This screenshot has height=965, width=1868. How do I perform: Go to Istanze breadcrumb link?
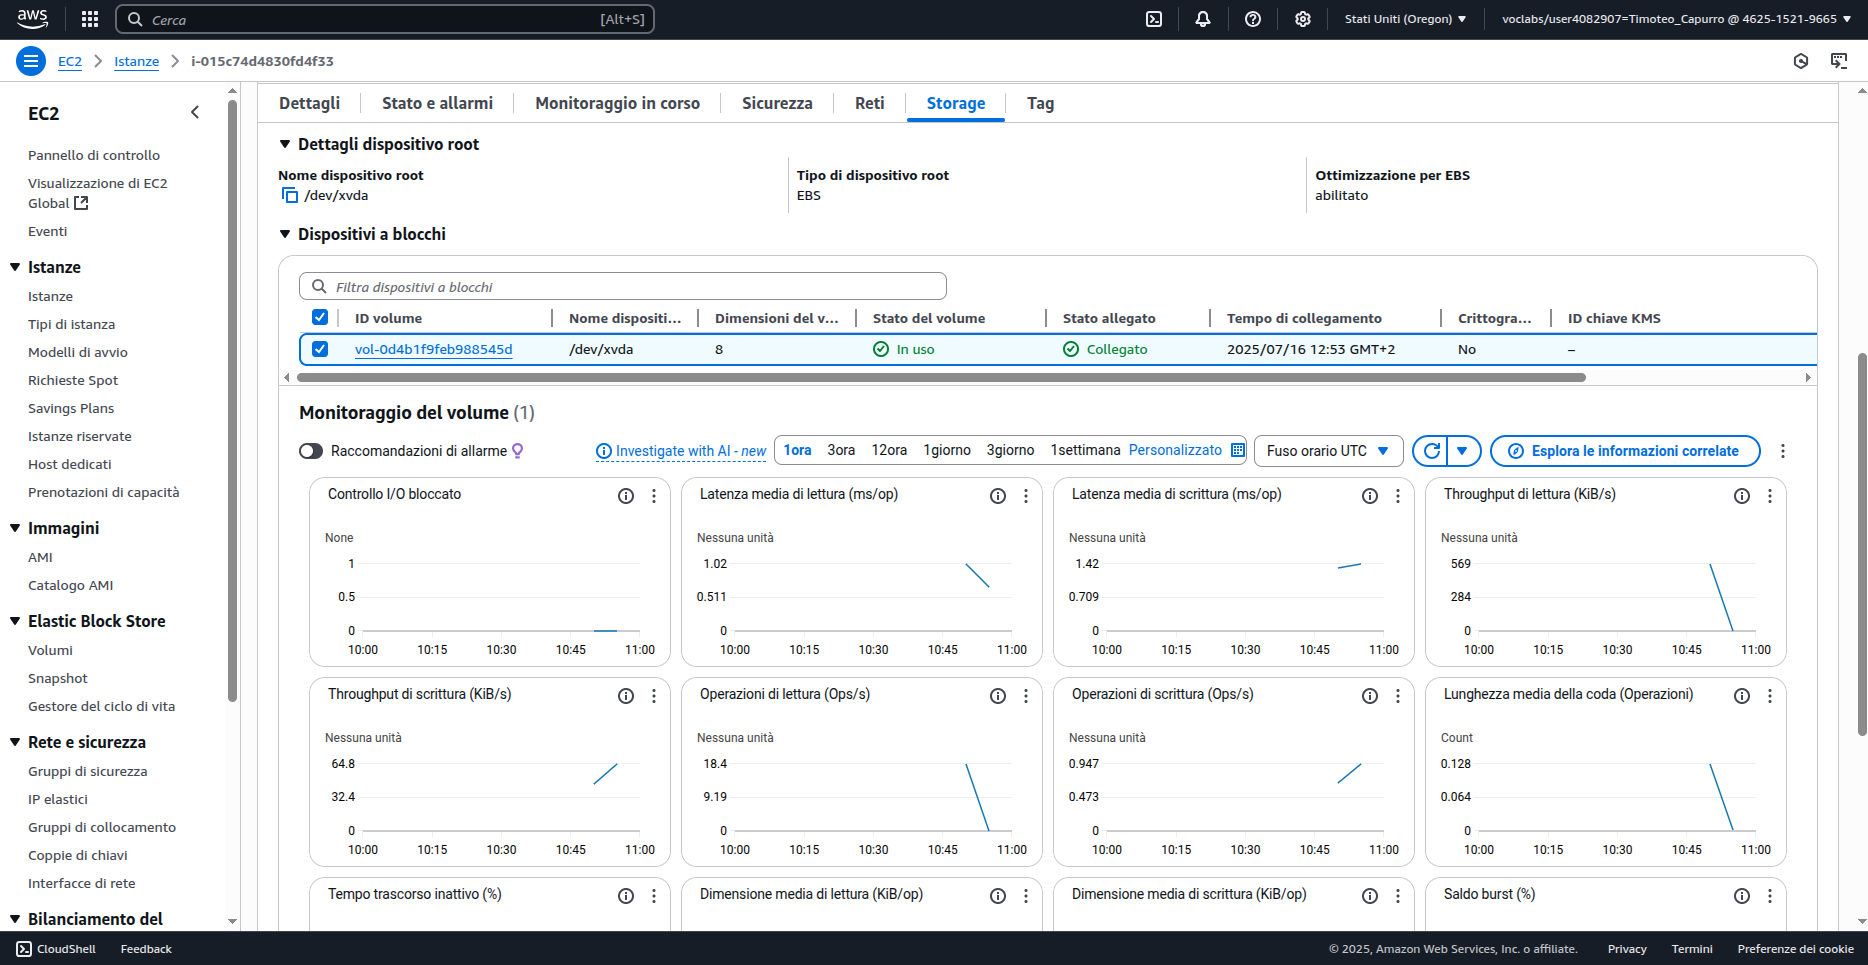pyautogui.click(x=137, y=61)
